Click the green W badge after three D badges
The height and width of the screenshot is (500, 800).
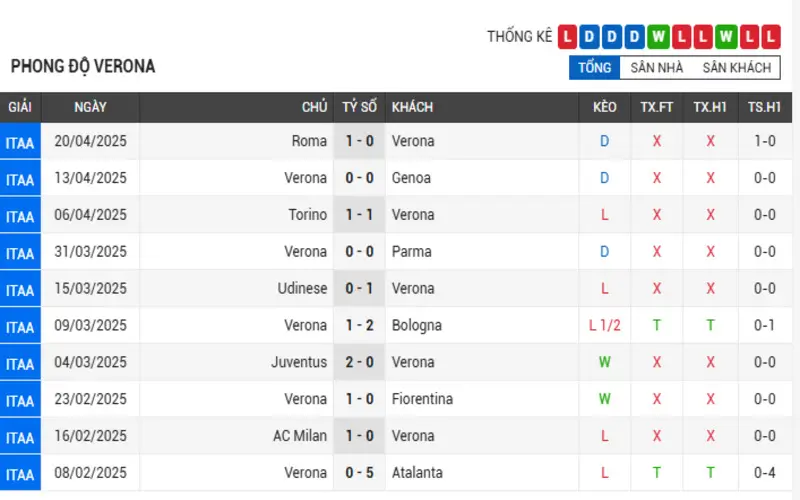click(658, 37)
